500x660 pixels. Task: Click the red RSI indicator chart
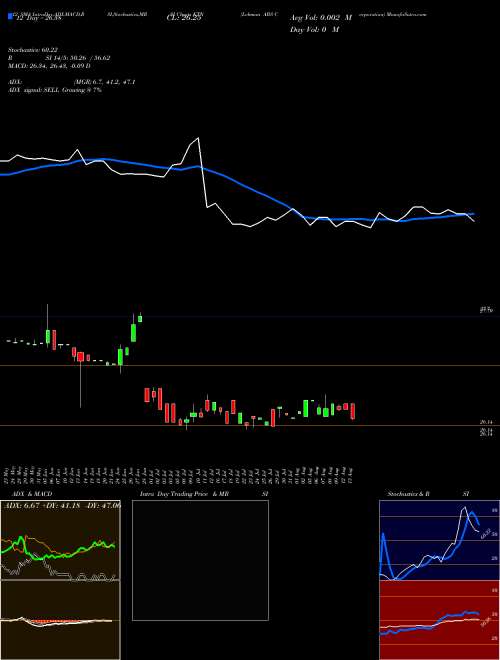point(439,620)
